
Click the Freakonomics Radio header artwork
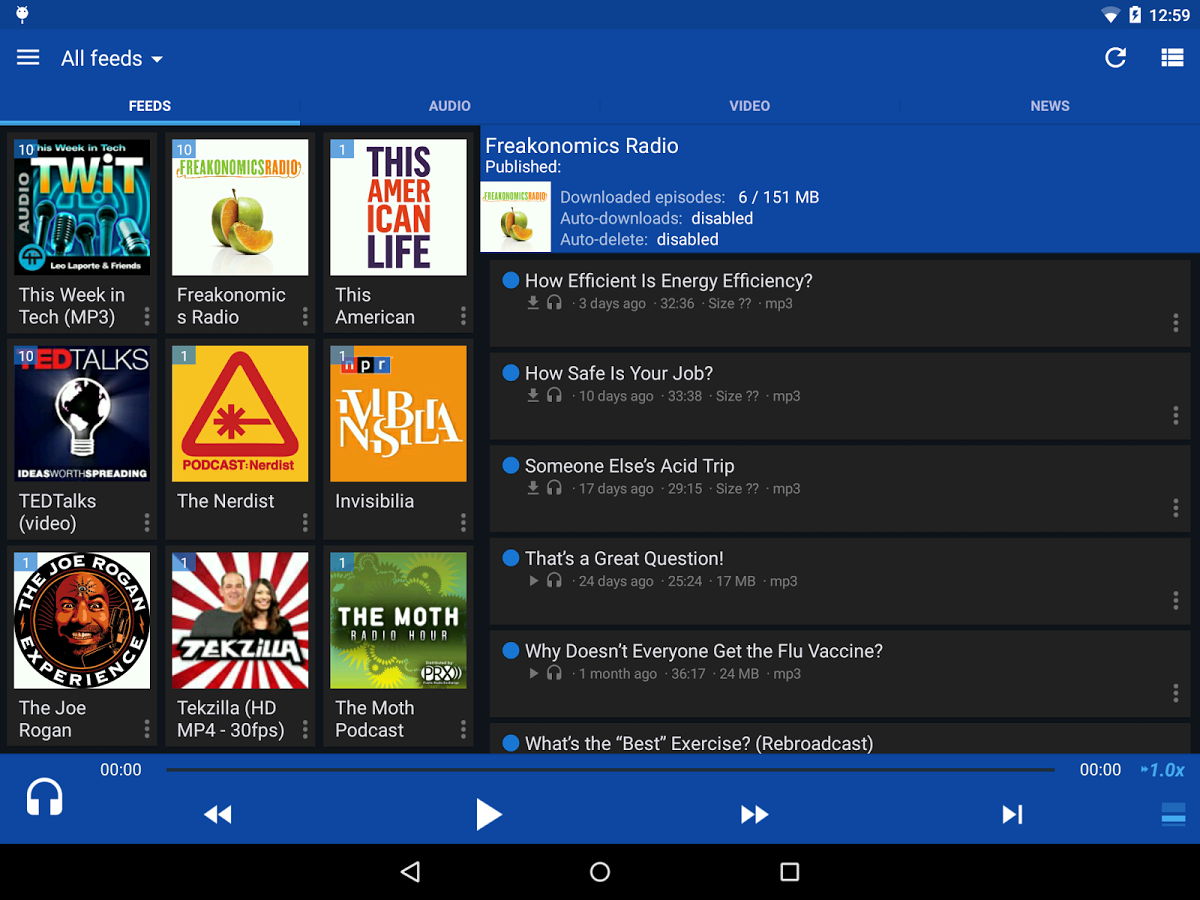pos(516,217)
